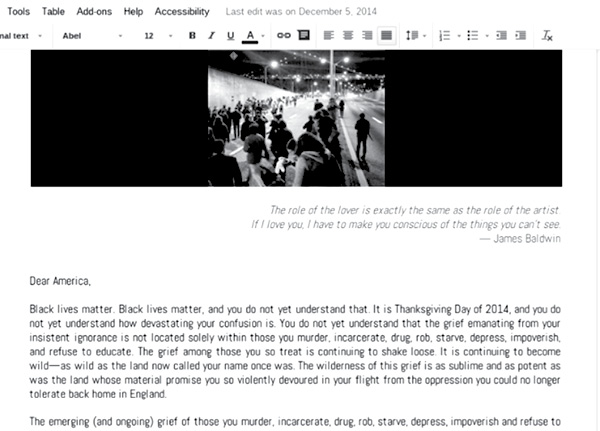The width and height of the screenshot is (600, 431).
Task: Open the Help menu
Action: (x=133, y=11)
